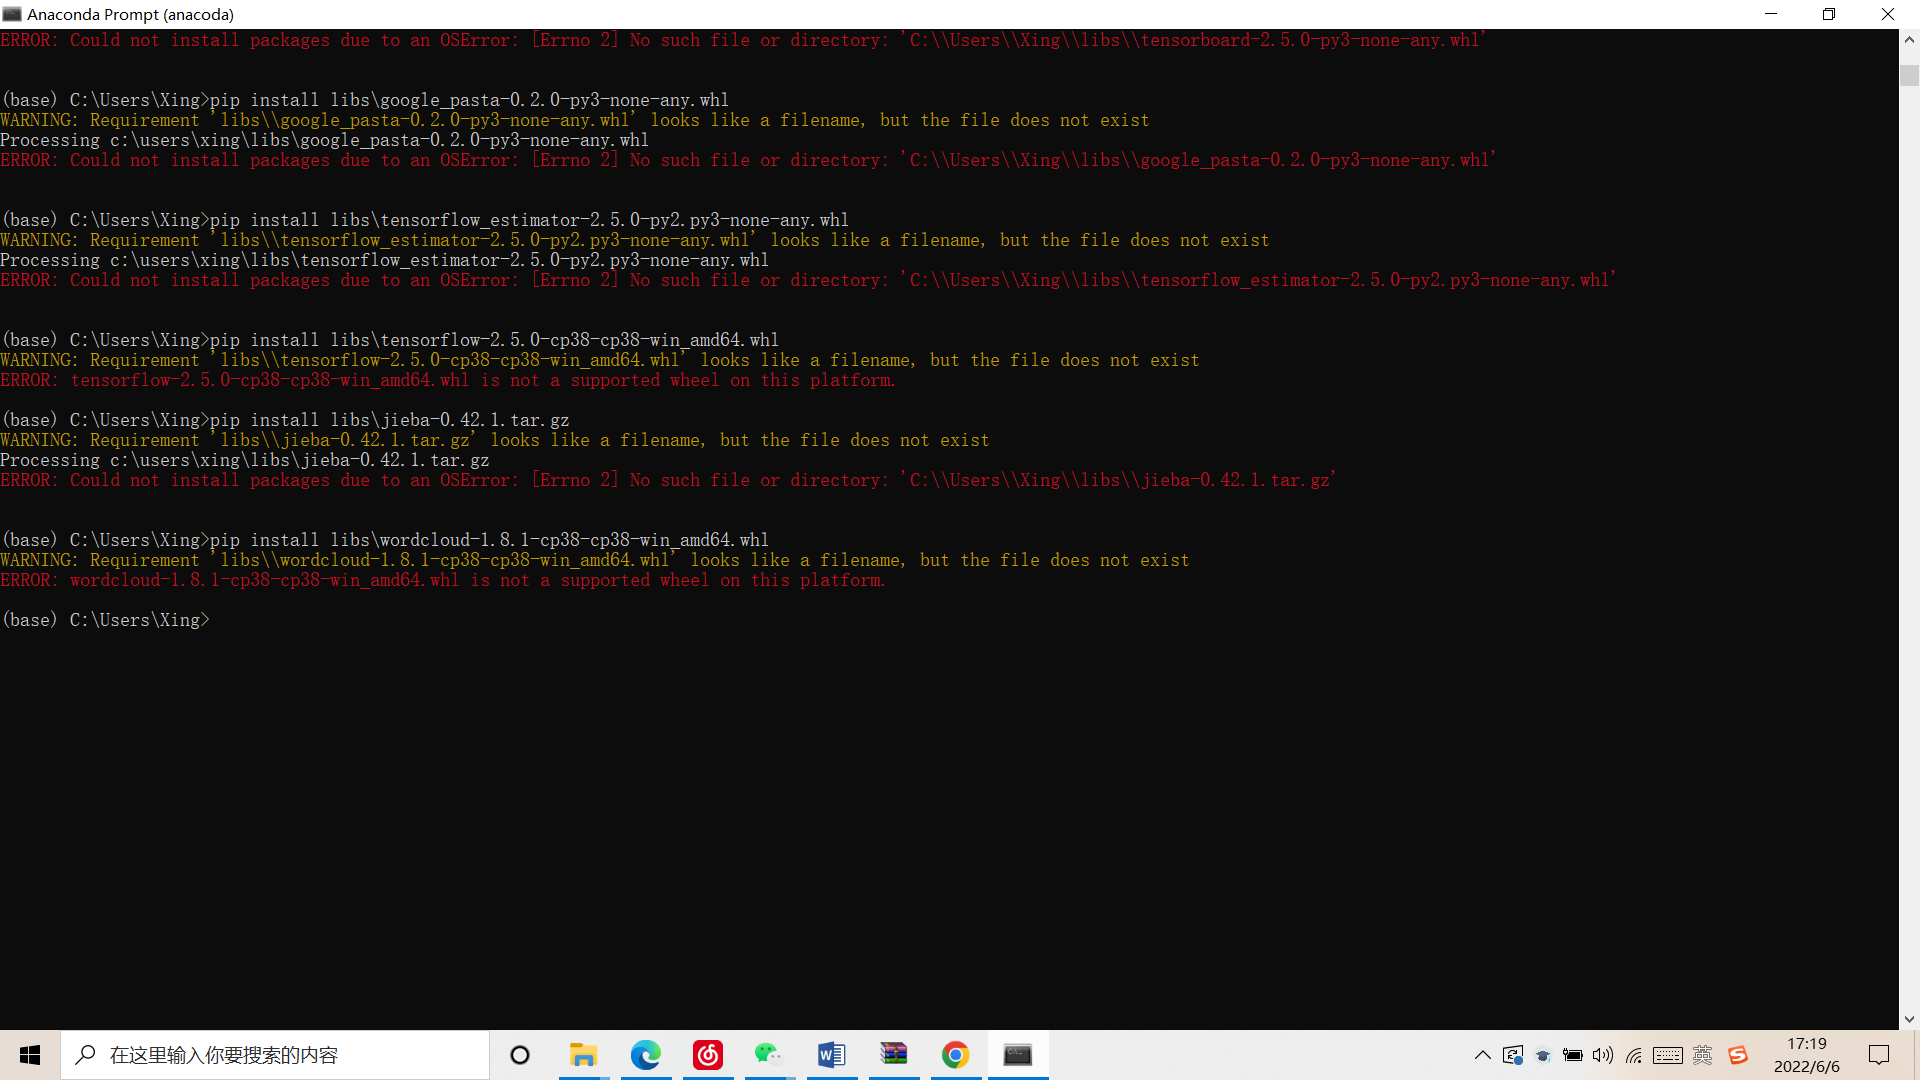The height and width of the screenshot is (1080, 1920).
Task: Open the volume control tray icon
Action: coord(1603,1055)
